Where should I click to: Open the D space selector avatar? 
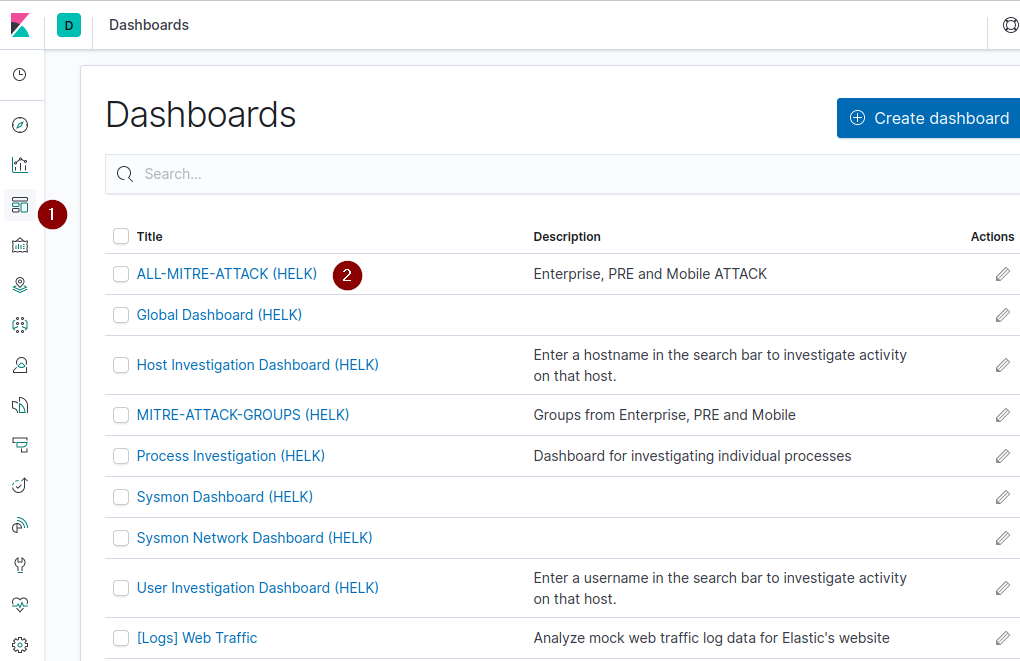click(69, 25)
